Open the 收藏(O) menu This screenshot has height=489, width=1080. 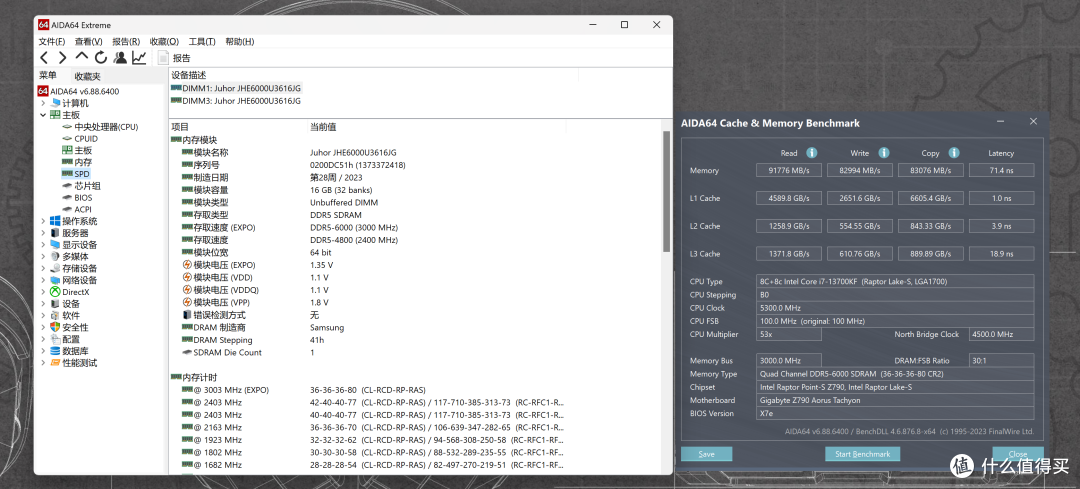pos(164,41)
